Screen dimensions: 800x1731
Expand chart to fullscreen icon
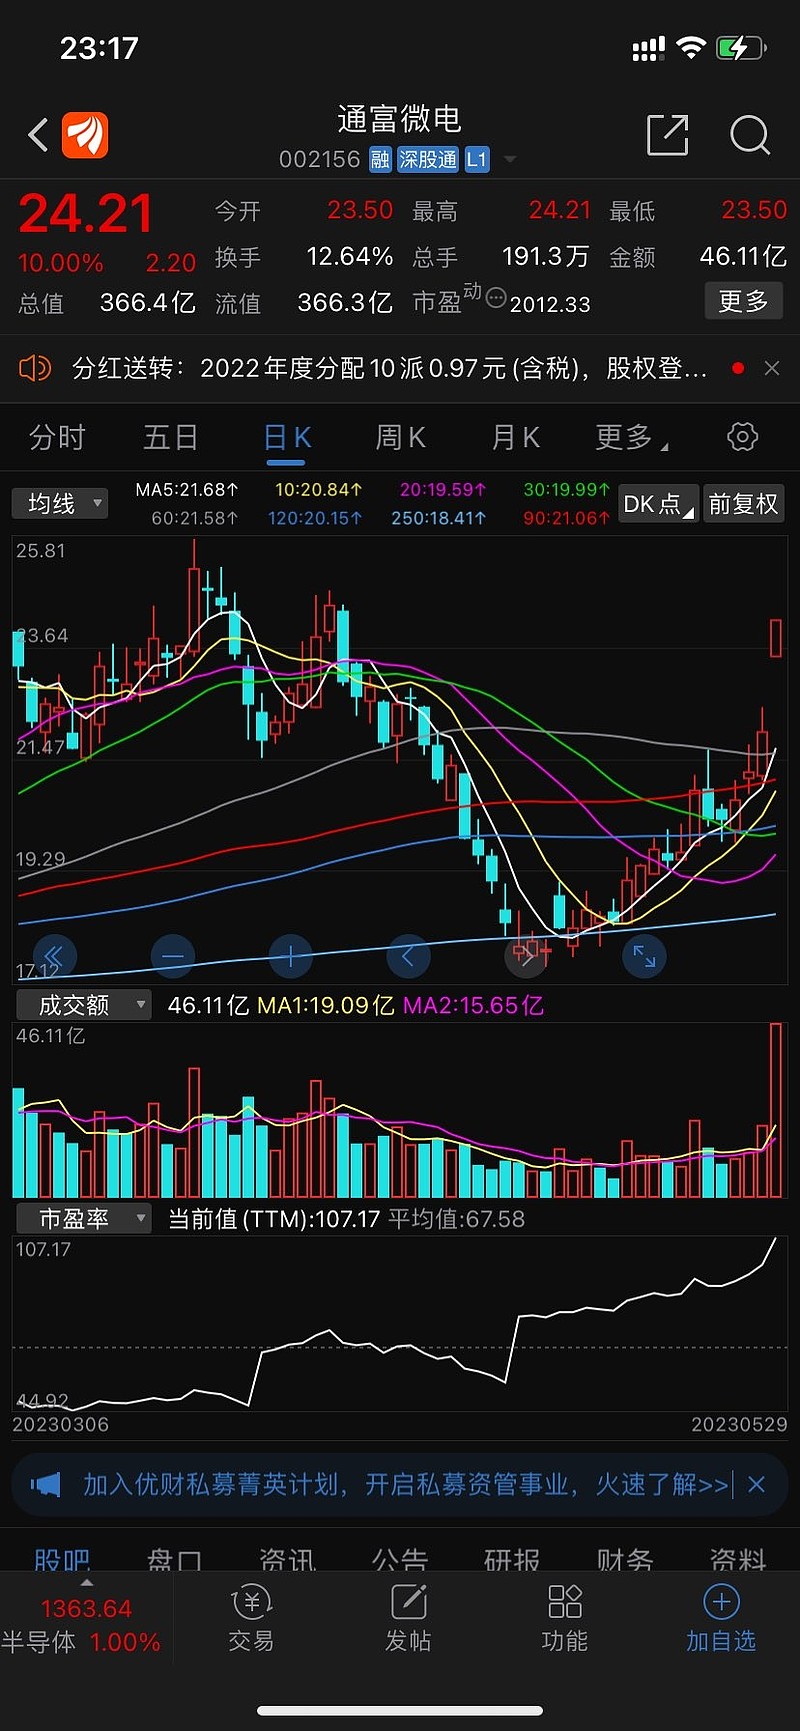point(644,957)
